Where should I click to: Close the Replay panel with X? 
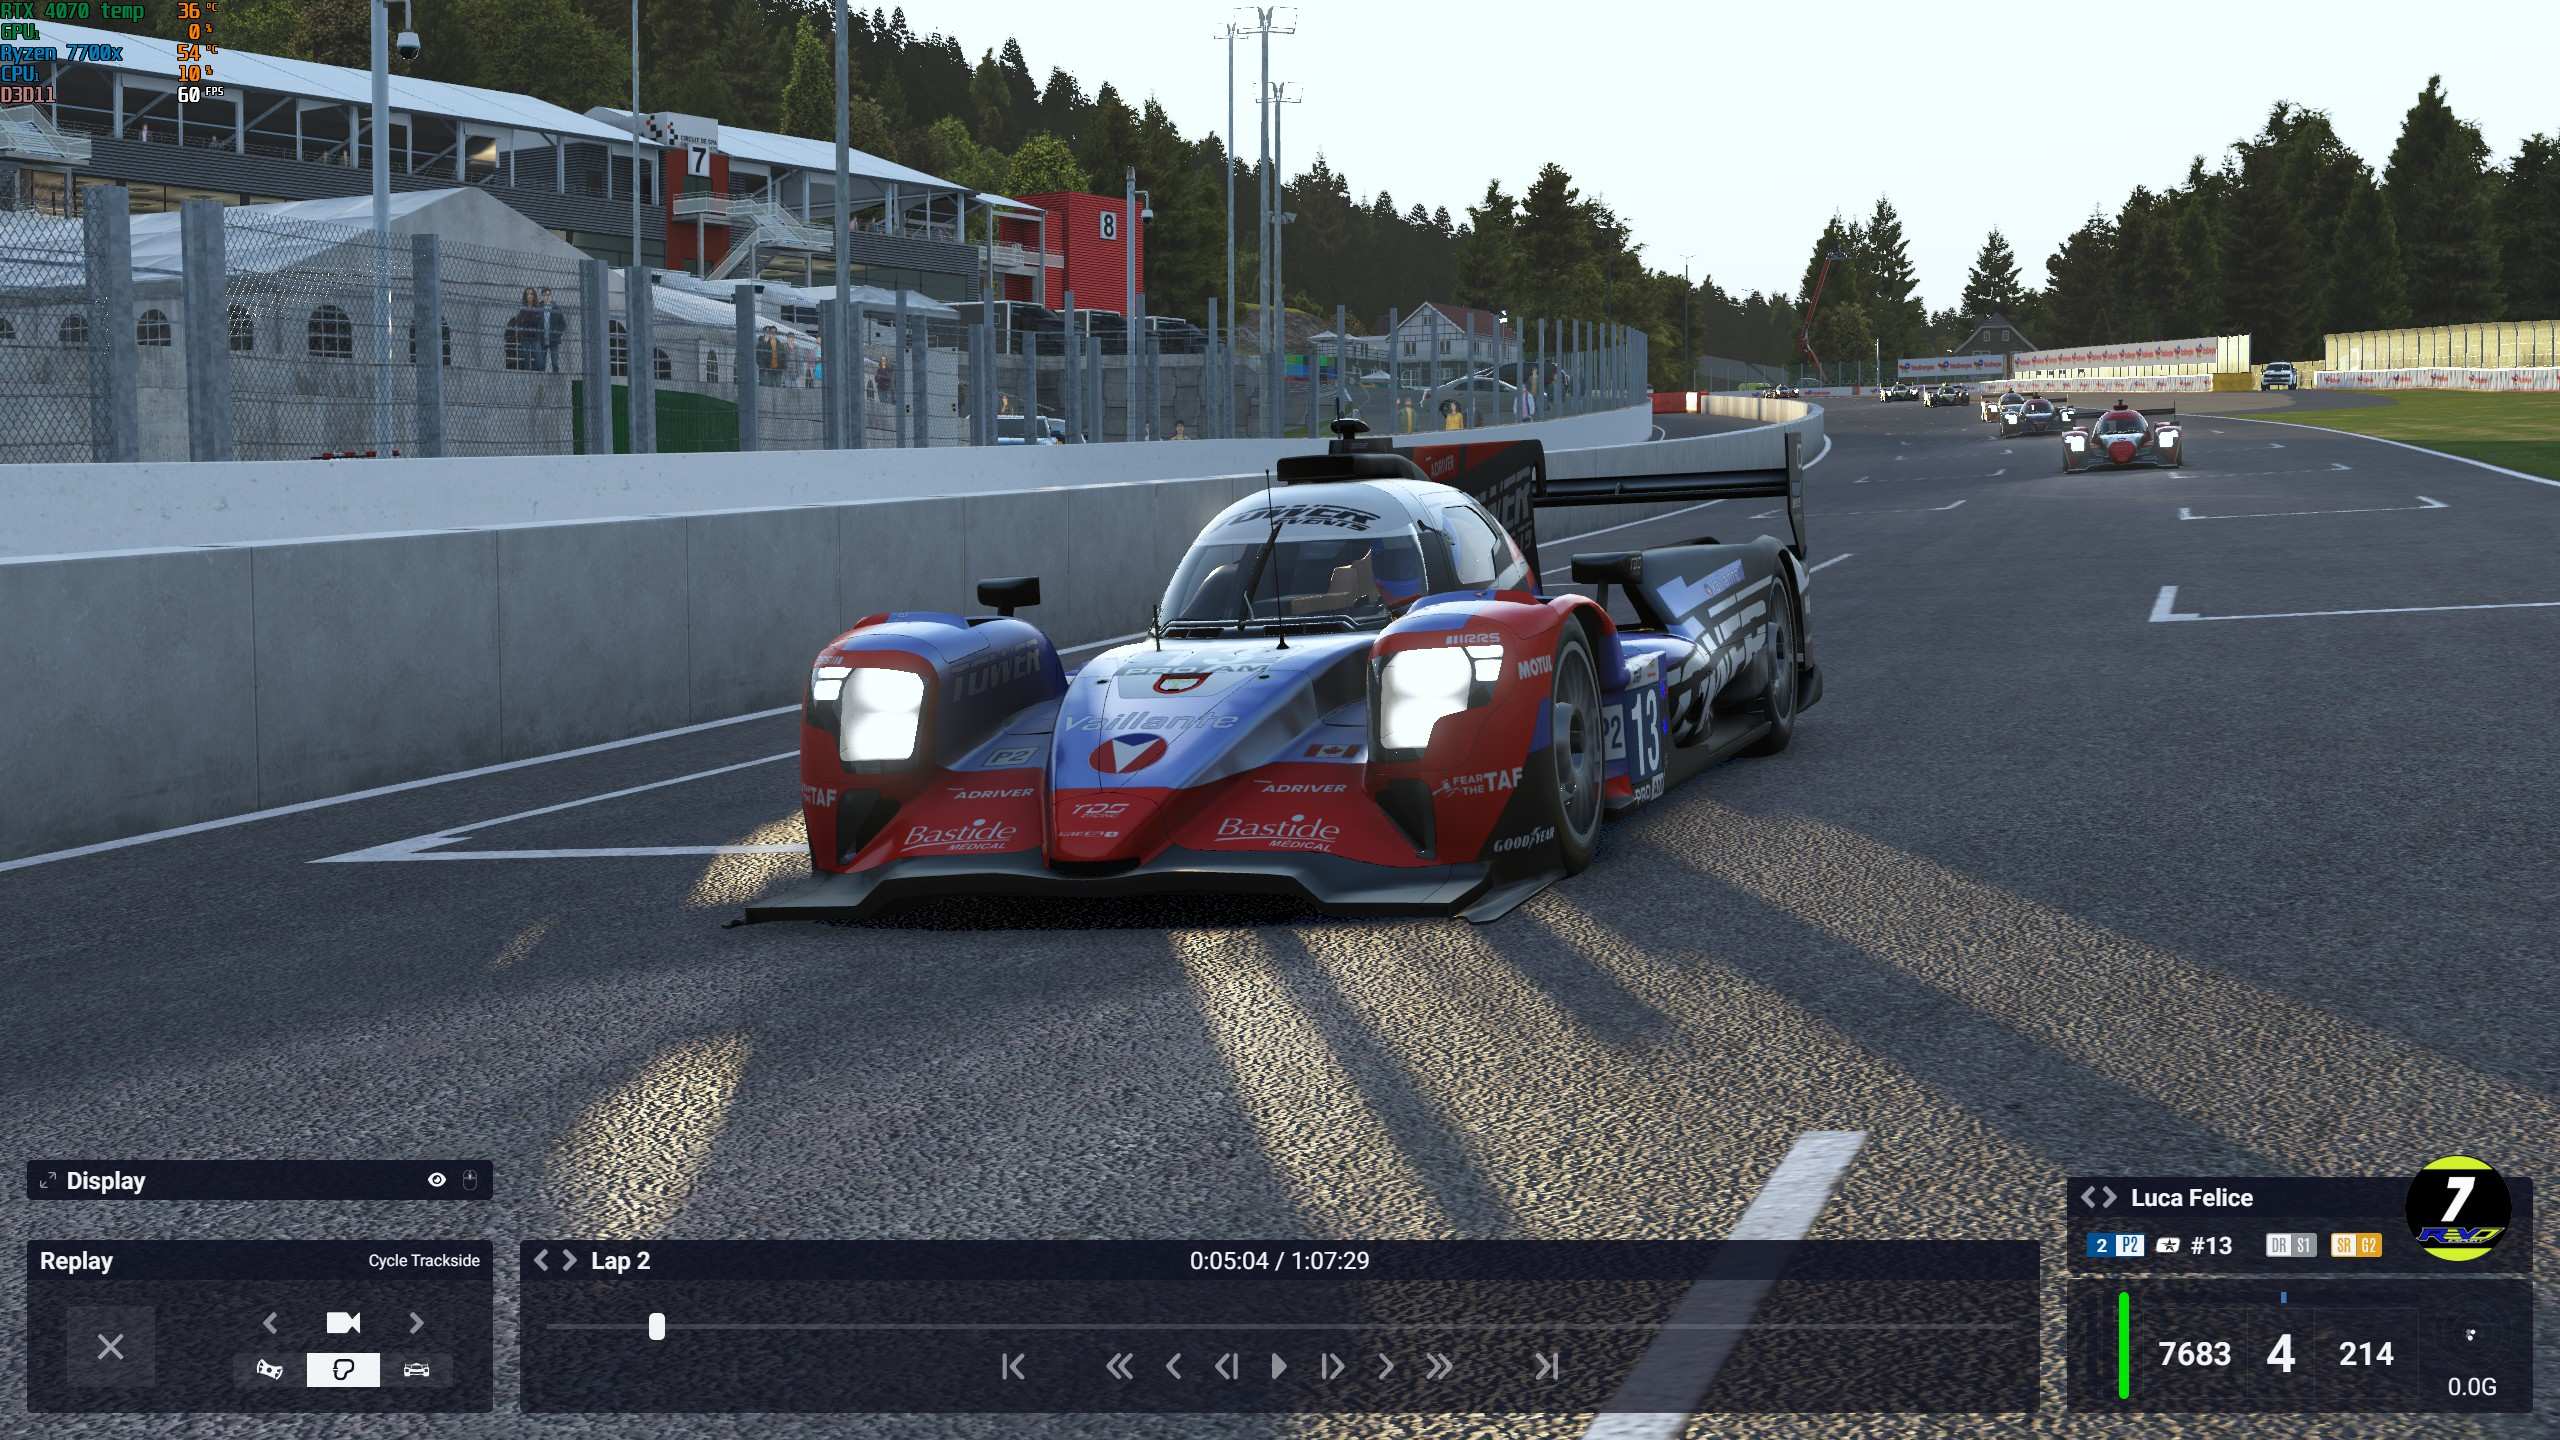pos(111,1347)
